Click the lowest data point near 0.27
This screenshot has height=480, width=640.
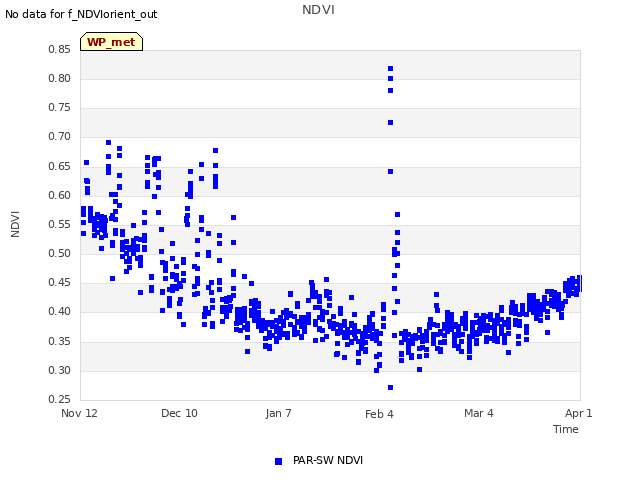391,387
